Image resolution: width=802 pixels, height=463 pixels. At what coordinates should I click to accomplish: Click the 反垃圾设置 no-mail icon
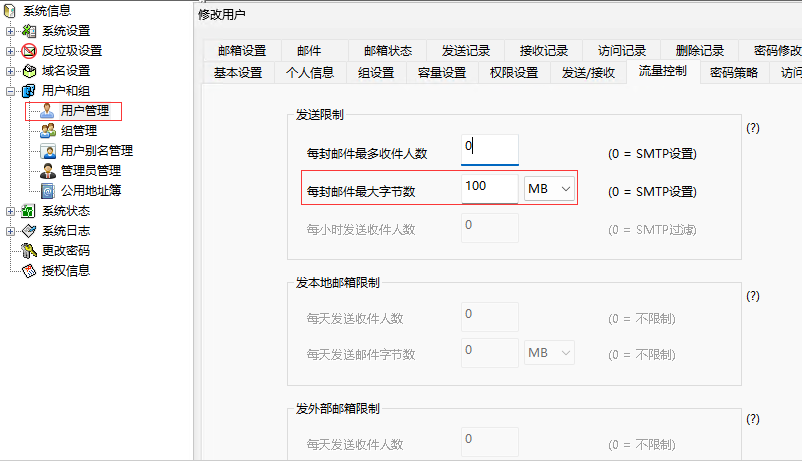coord(29,51)
